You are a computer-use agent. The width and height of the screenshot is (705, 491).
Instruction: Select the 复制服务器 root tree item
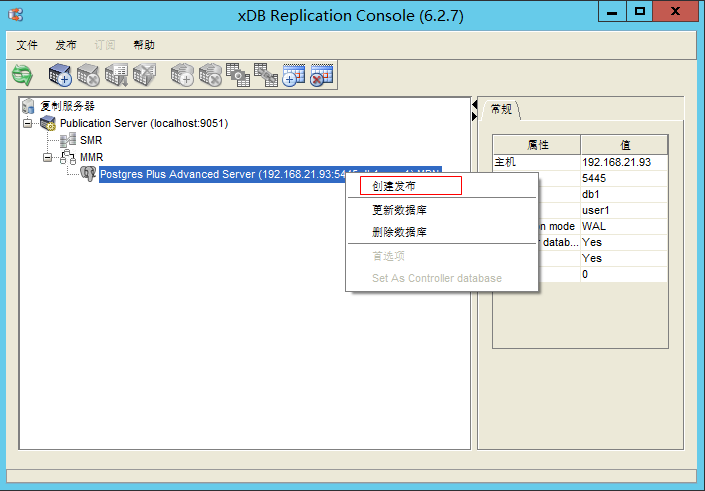pos(67,106)
